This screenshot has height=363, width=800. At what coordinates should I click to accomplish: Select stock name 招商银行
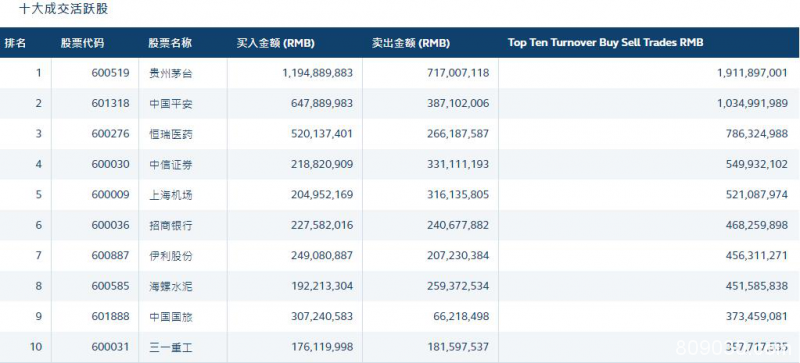(x=171, y=225)
